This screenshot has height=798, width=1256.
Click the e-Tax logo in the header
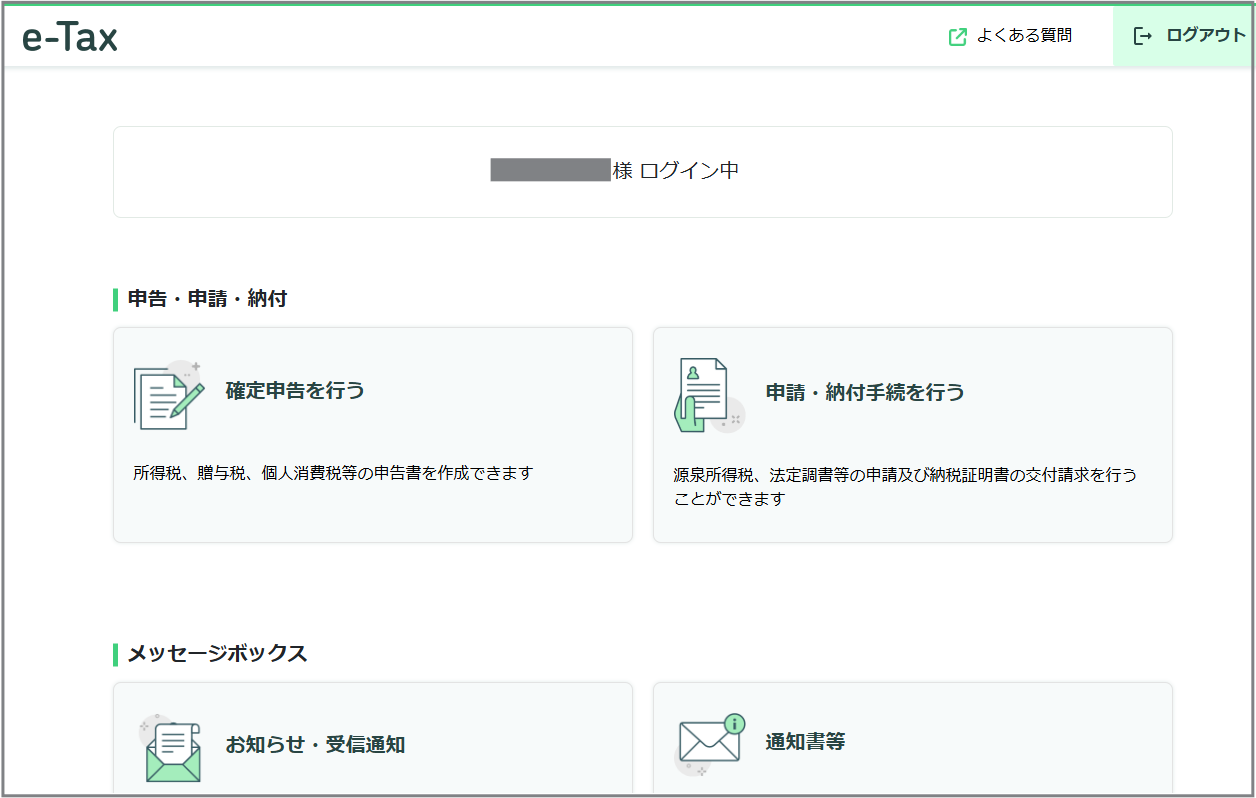coord(70,36)
